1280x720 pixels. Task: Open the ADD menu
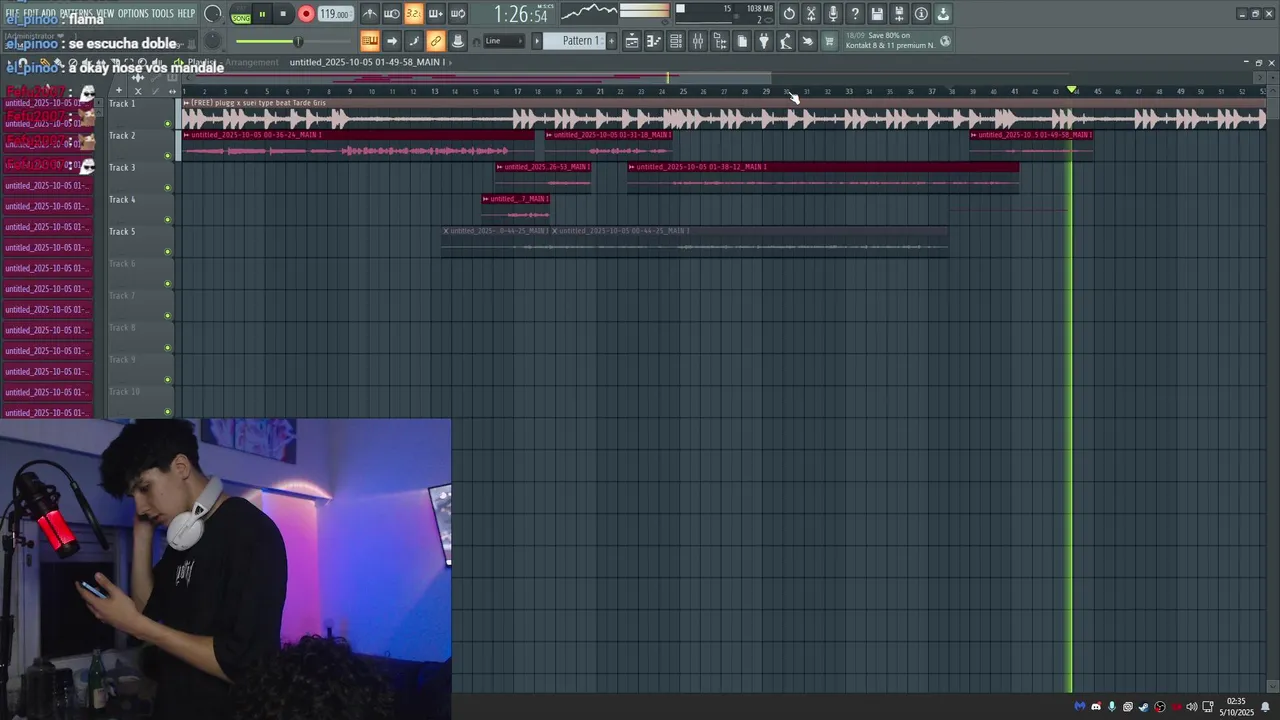click(x=49, y=13)
